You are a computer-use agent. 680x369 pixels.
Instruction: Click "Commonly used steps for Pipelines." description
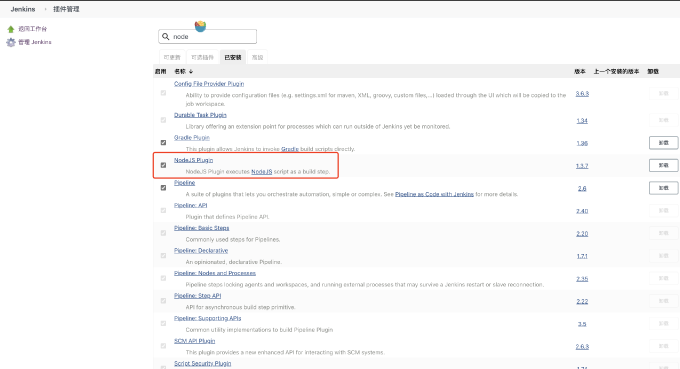[233, 239]
